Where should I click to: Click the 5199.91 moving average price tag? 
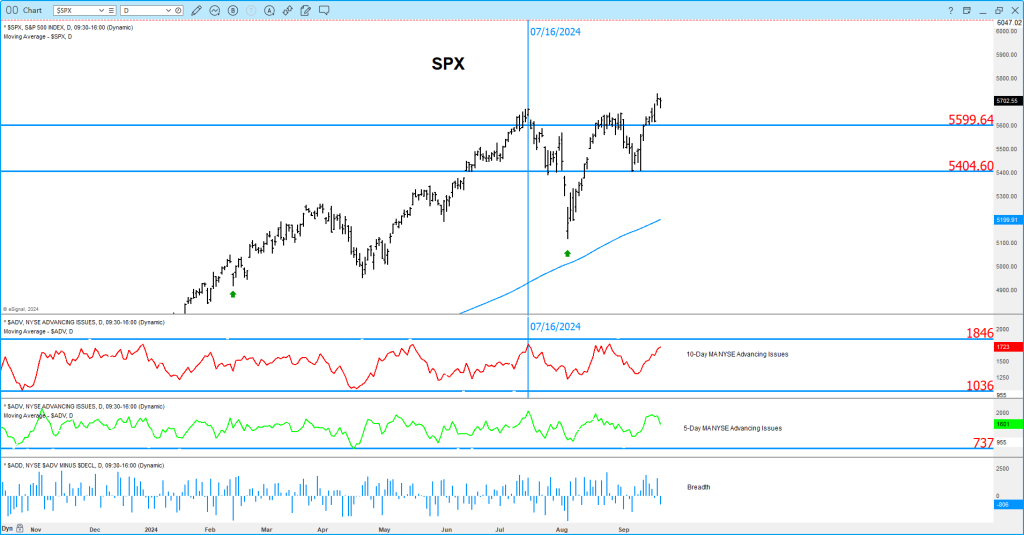pos(1008,220)
